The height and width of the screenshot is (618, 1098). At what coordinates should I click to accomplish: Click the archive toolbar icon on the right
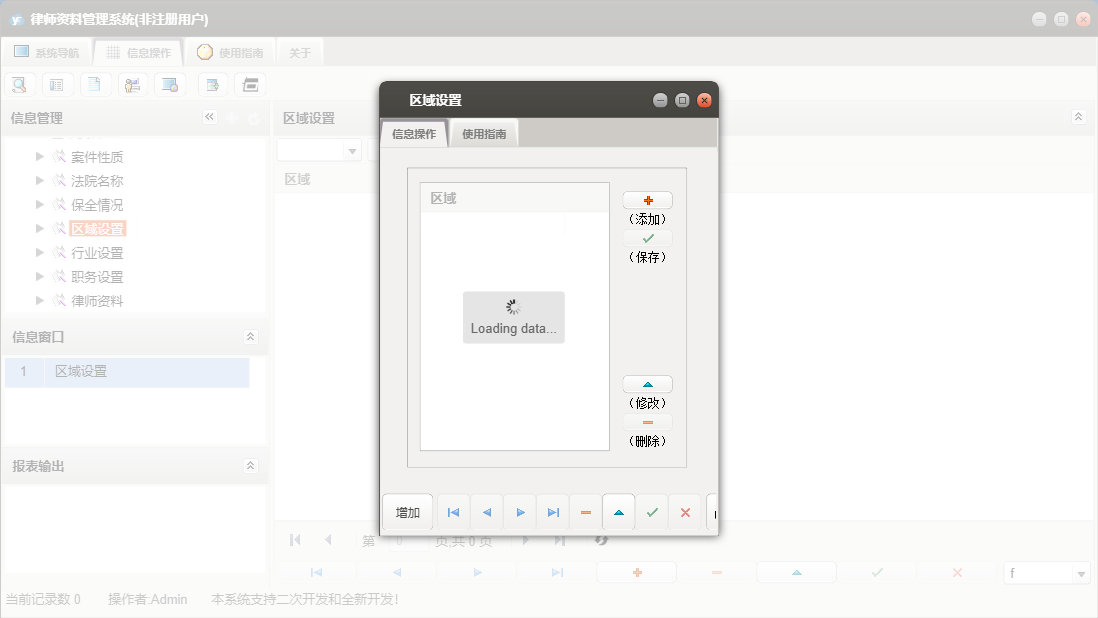tap(250, 84)
